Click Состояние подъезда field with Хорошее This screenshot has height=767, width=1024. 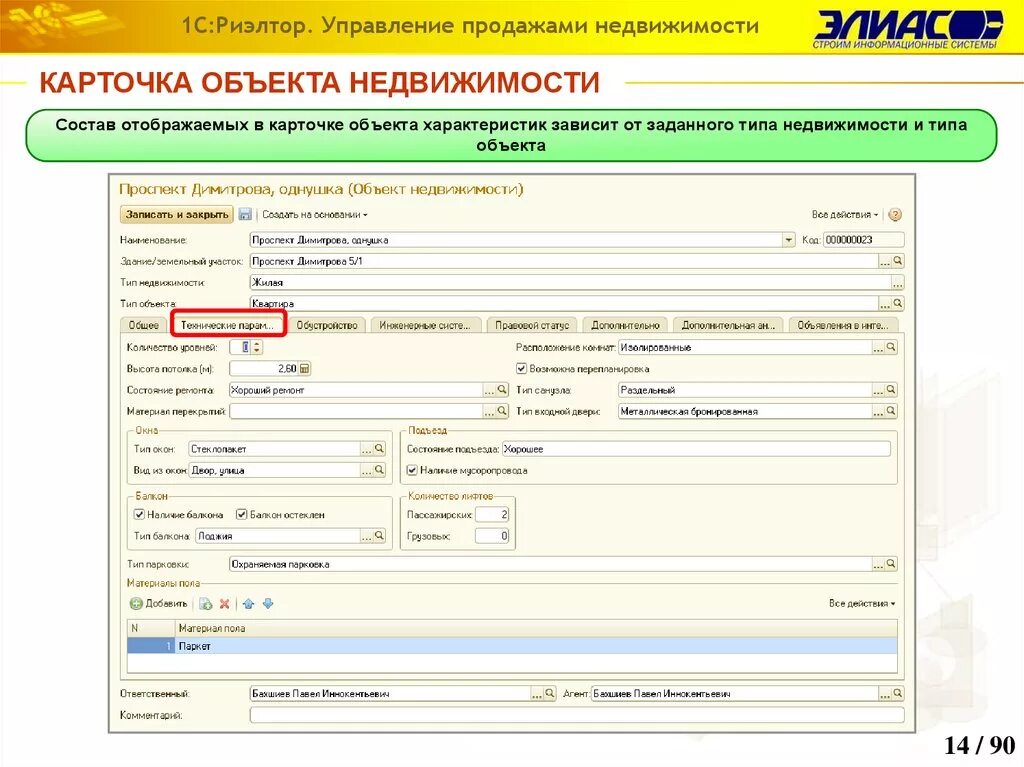(x=696, y=449)
